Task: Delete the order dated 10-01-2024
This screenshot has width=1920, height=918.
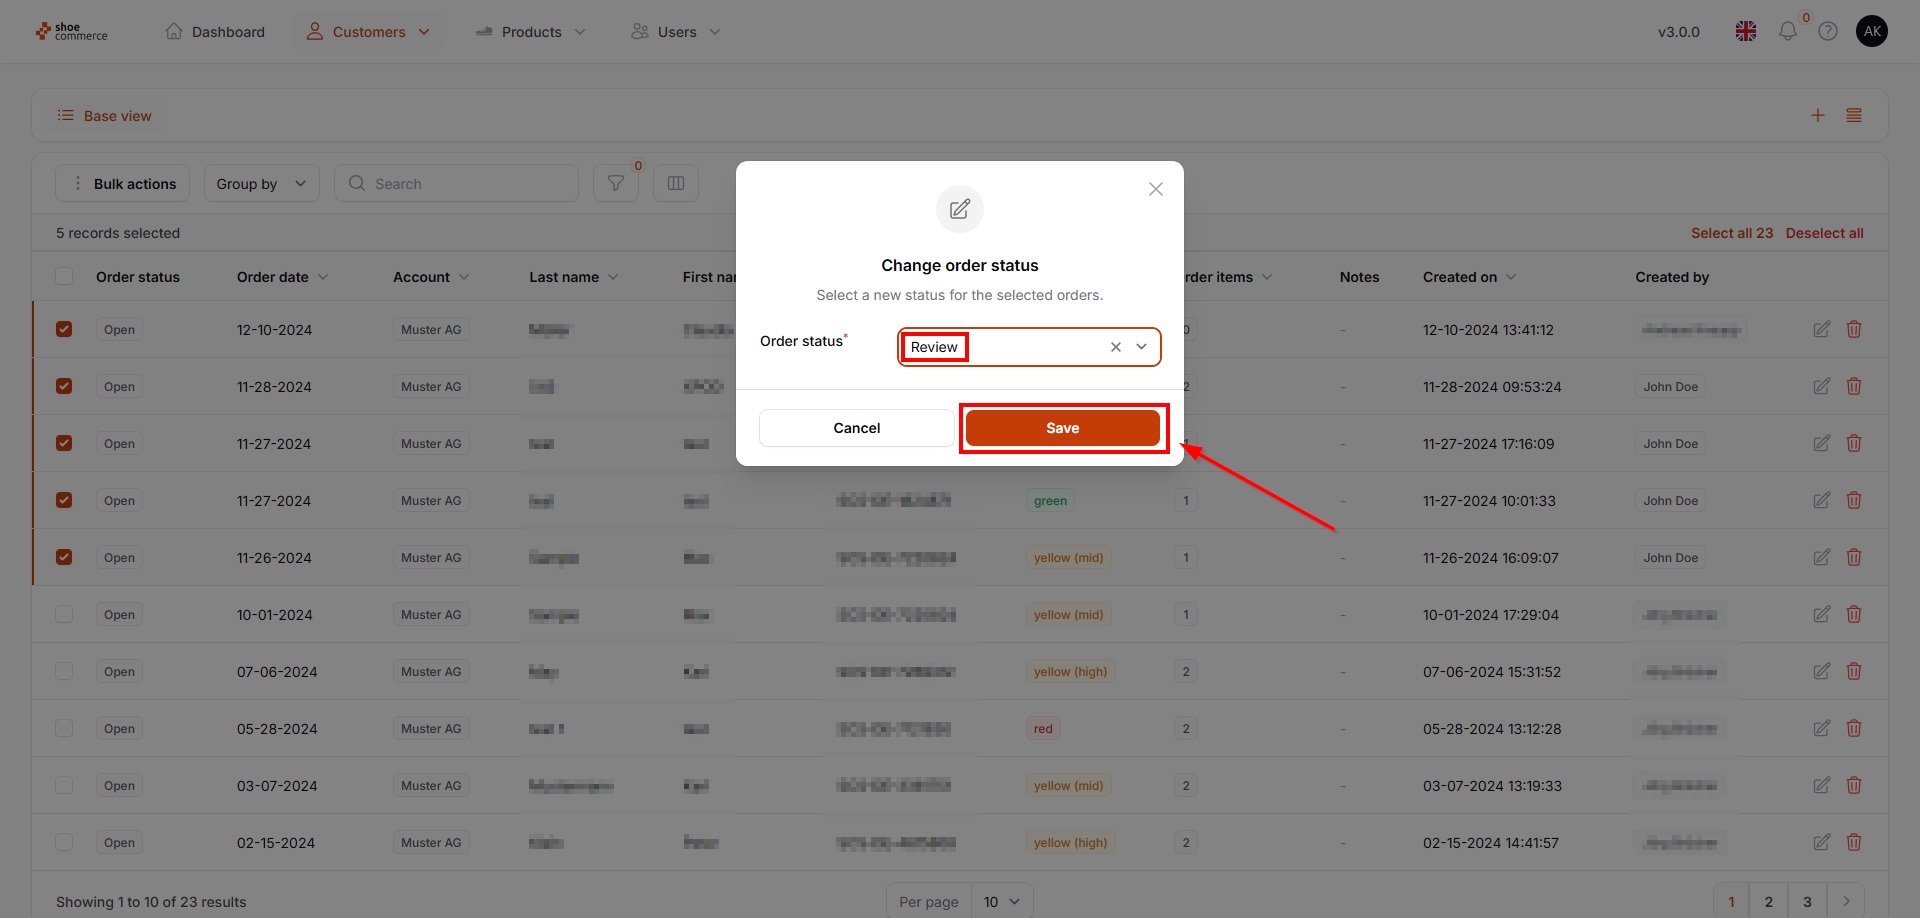Action: pyautogui.click(x=1854, y=614)
